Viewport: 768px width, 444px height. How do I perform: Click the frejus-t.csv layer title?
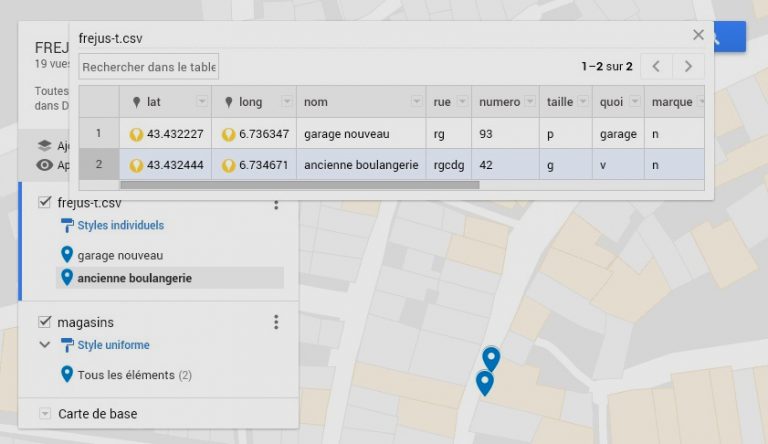(90, 203)
